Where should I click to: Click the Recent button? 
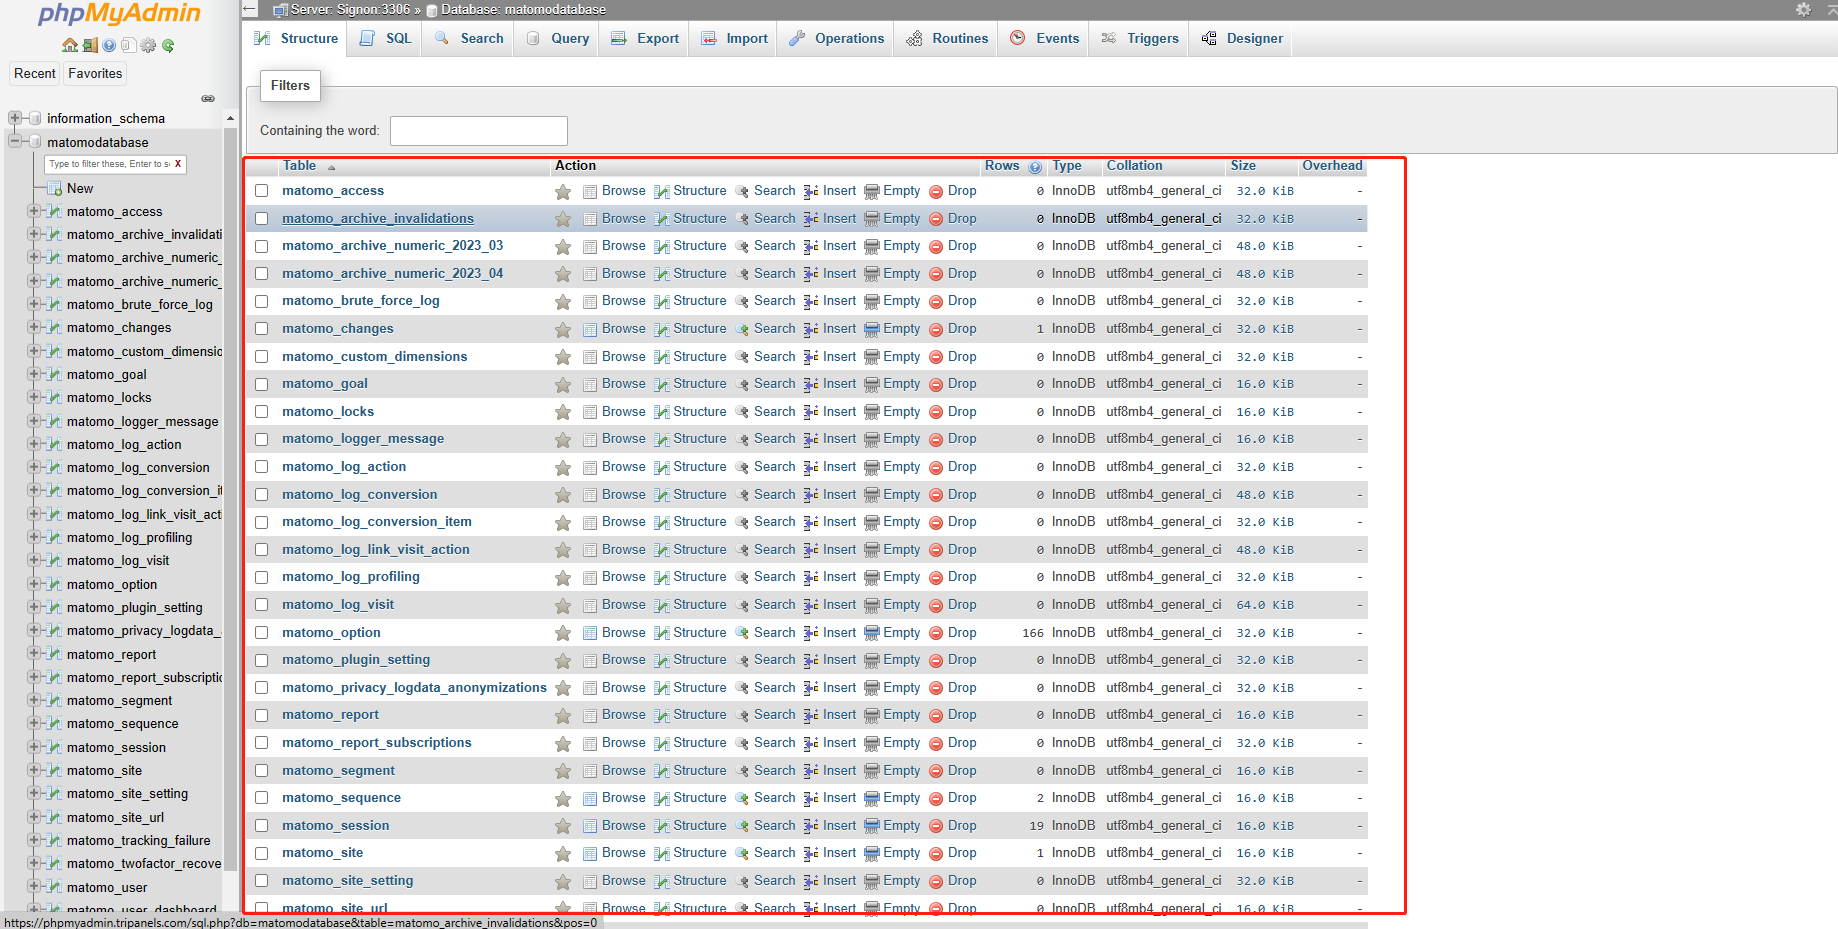(35, 74)
